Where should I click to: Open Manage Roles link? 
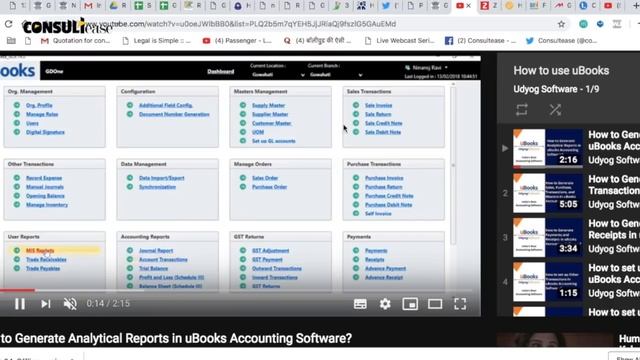point(42,114)
